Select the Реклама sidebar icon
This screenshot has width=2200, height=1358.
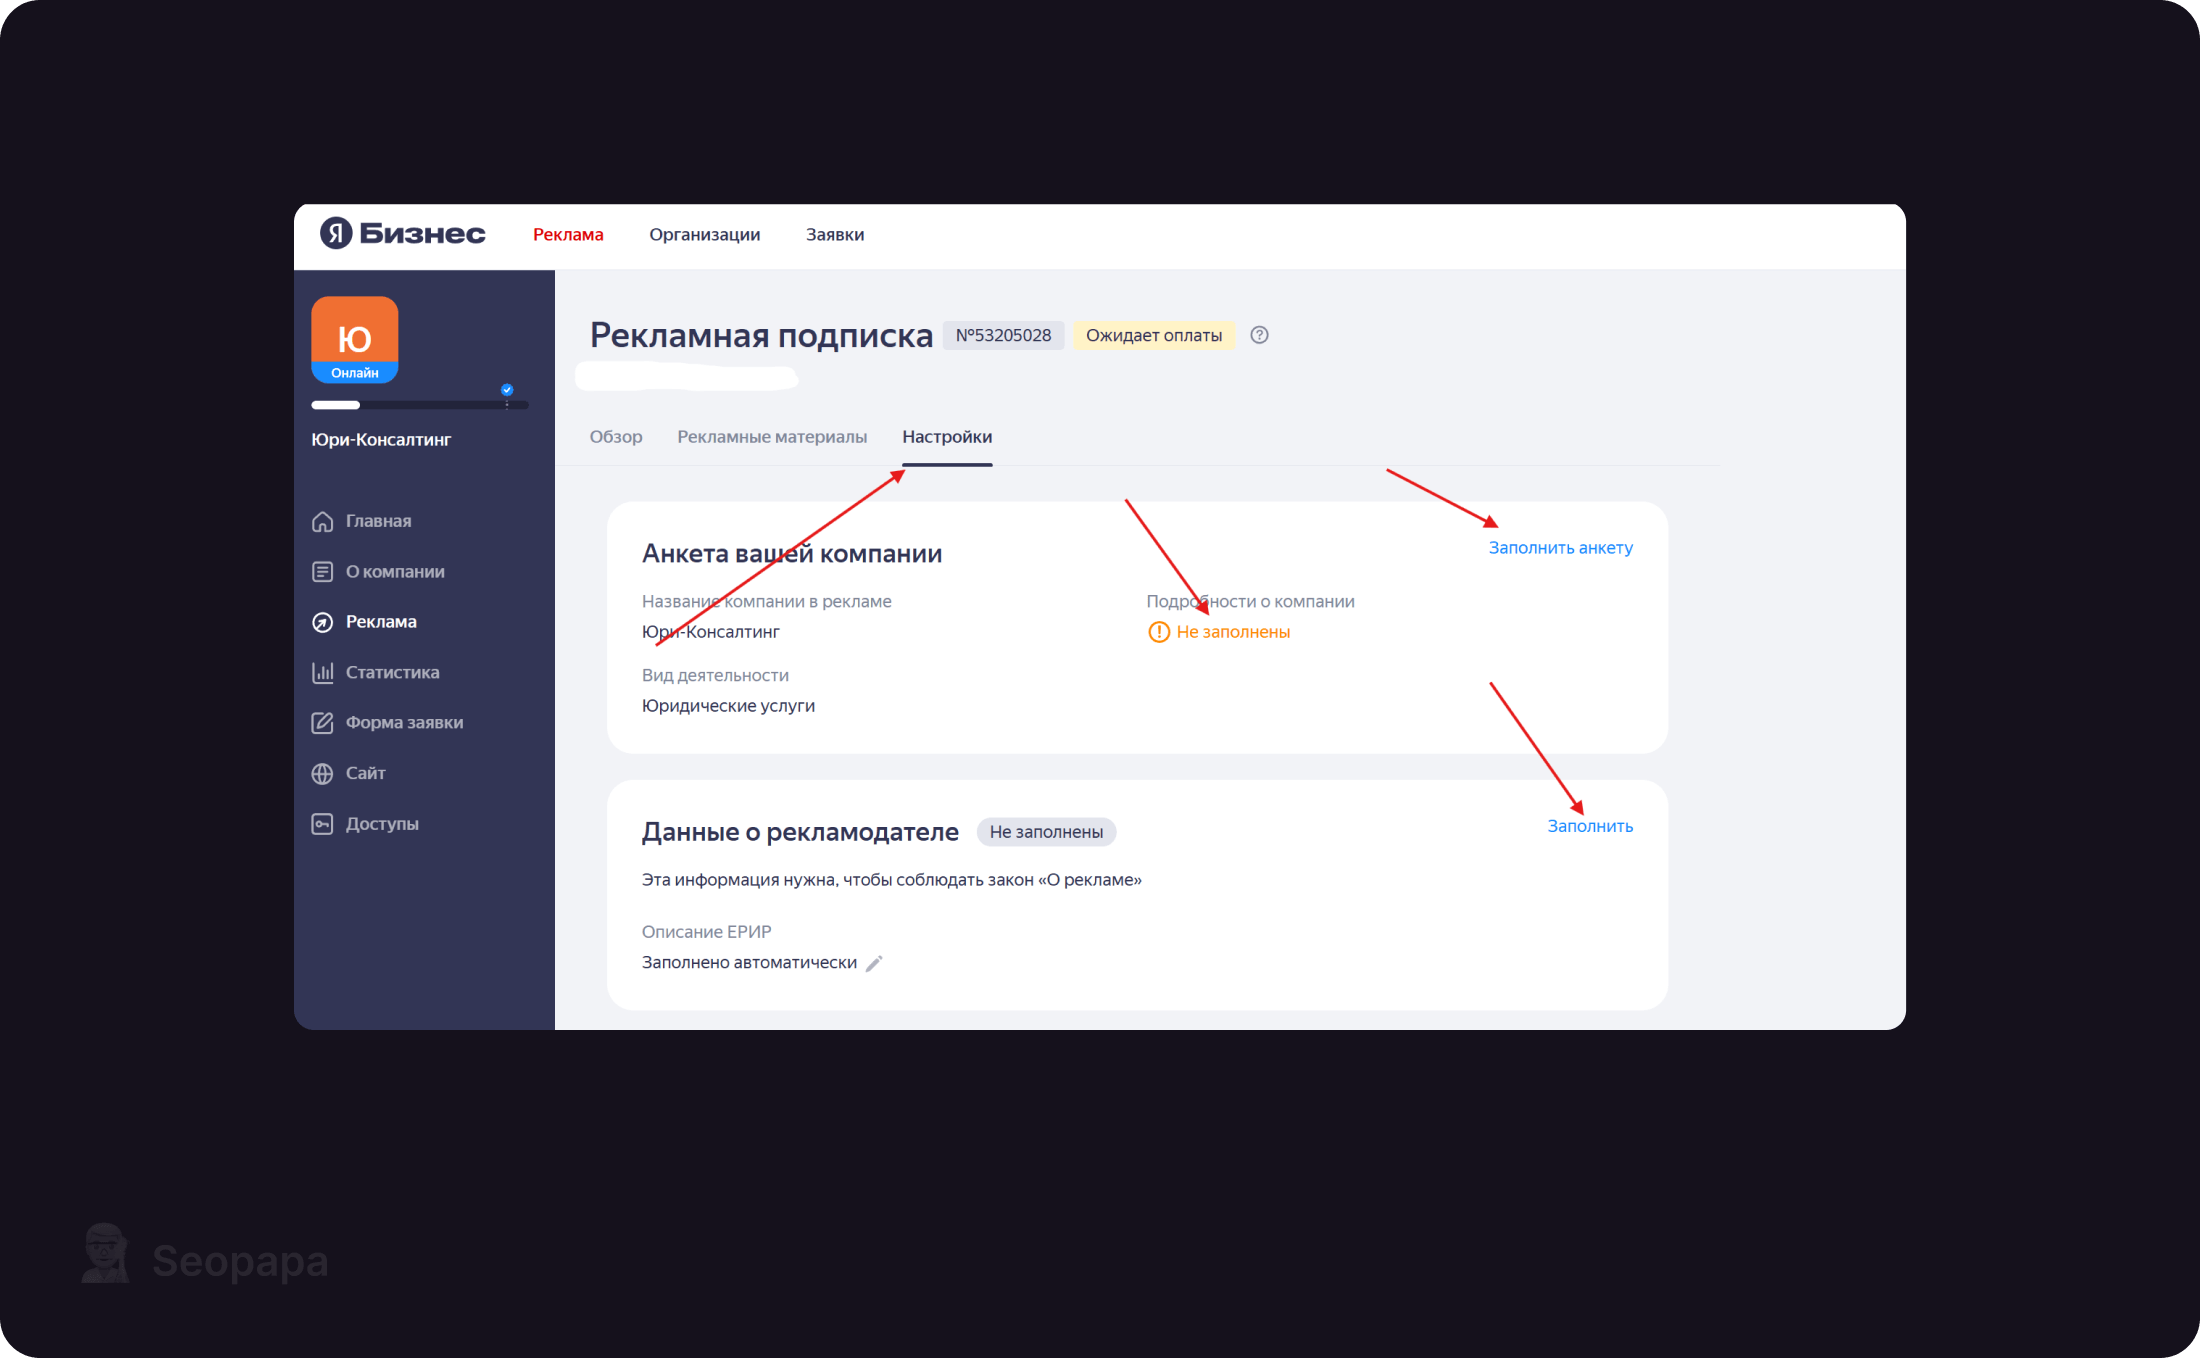(x=322, y=622)
